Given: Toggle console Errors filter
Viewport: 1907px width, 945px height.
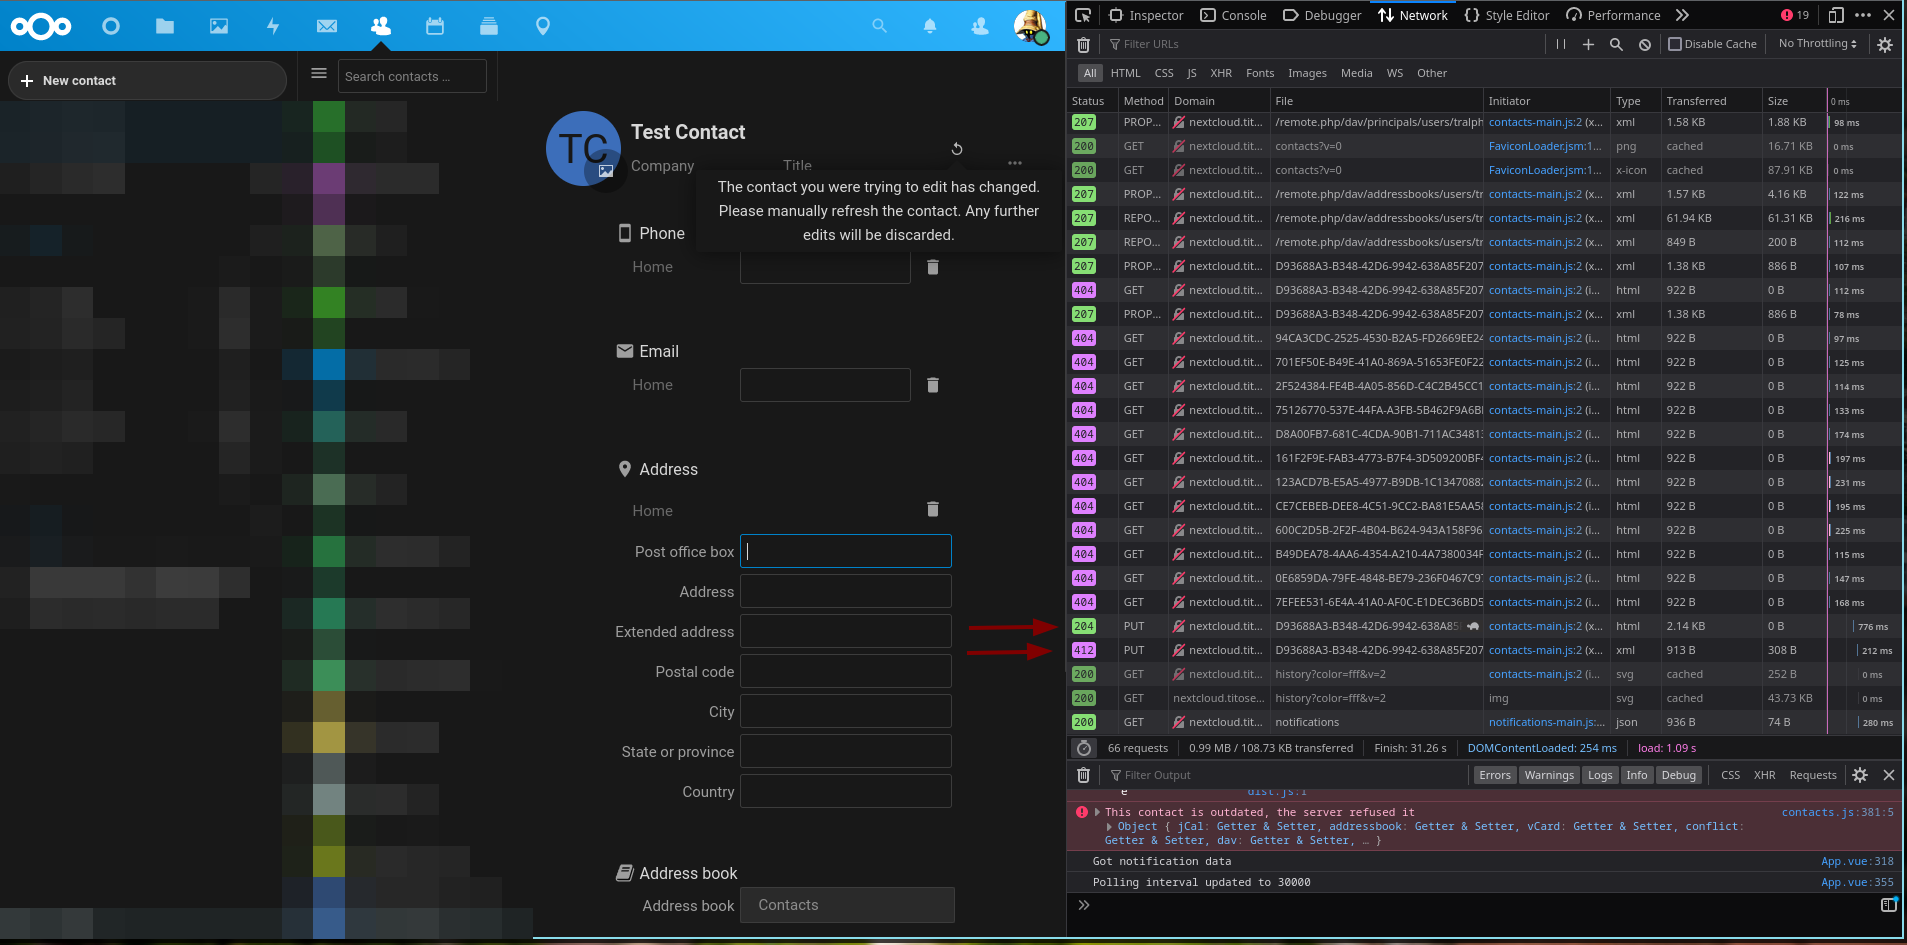Looking at the screenshot, I should [1495, 775].
